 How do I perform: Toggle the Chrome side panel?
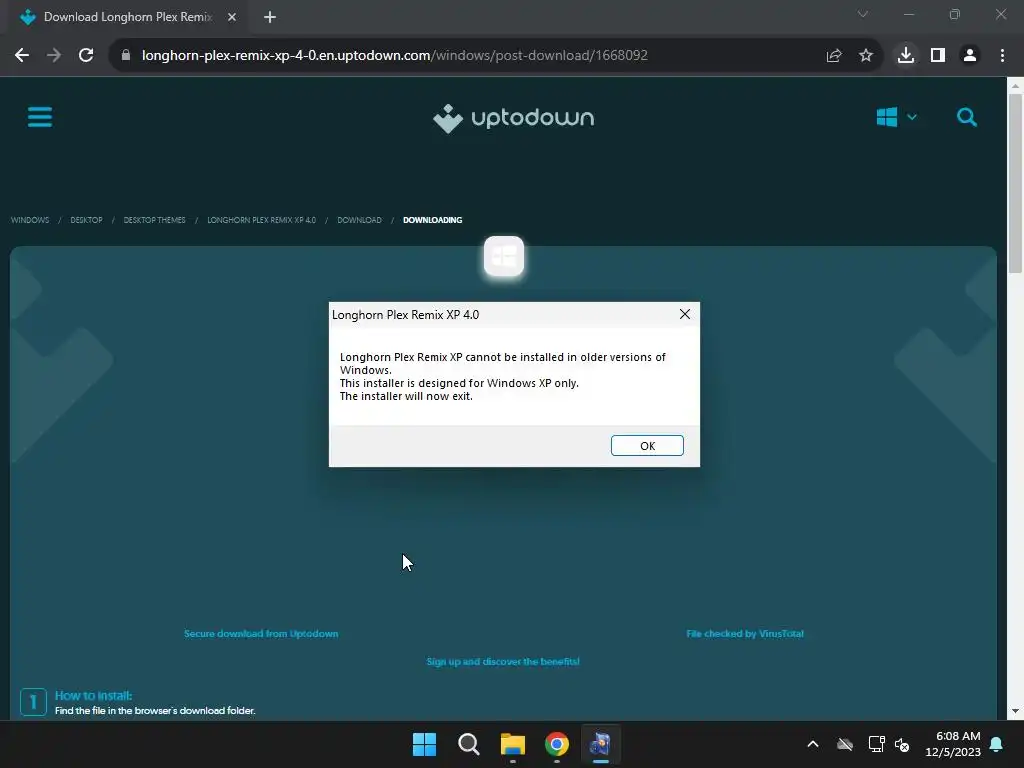pos(938,56)
